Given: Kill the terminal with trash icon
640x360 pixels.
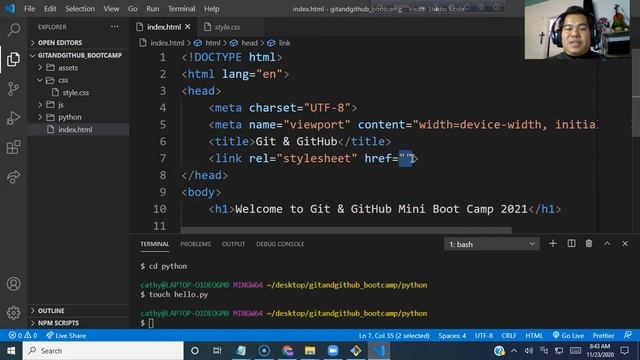Looking at the screenshot, I should point(589,244).
